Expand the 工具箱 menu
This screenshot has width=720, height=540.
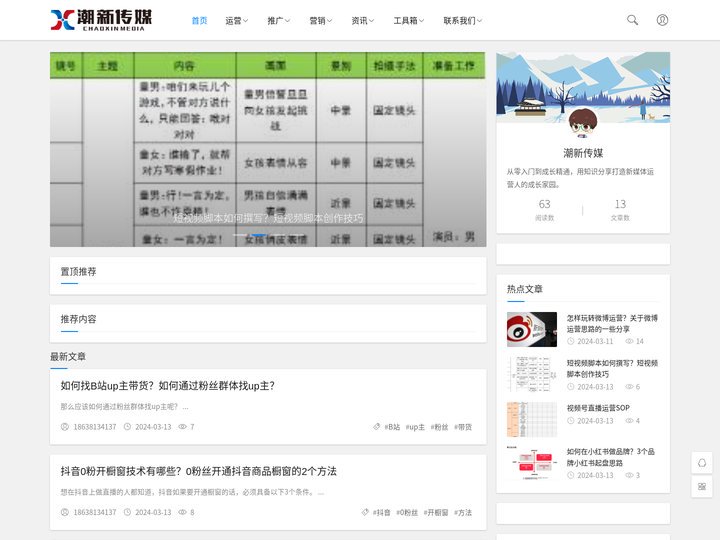tap(409, 20)
